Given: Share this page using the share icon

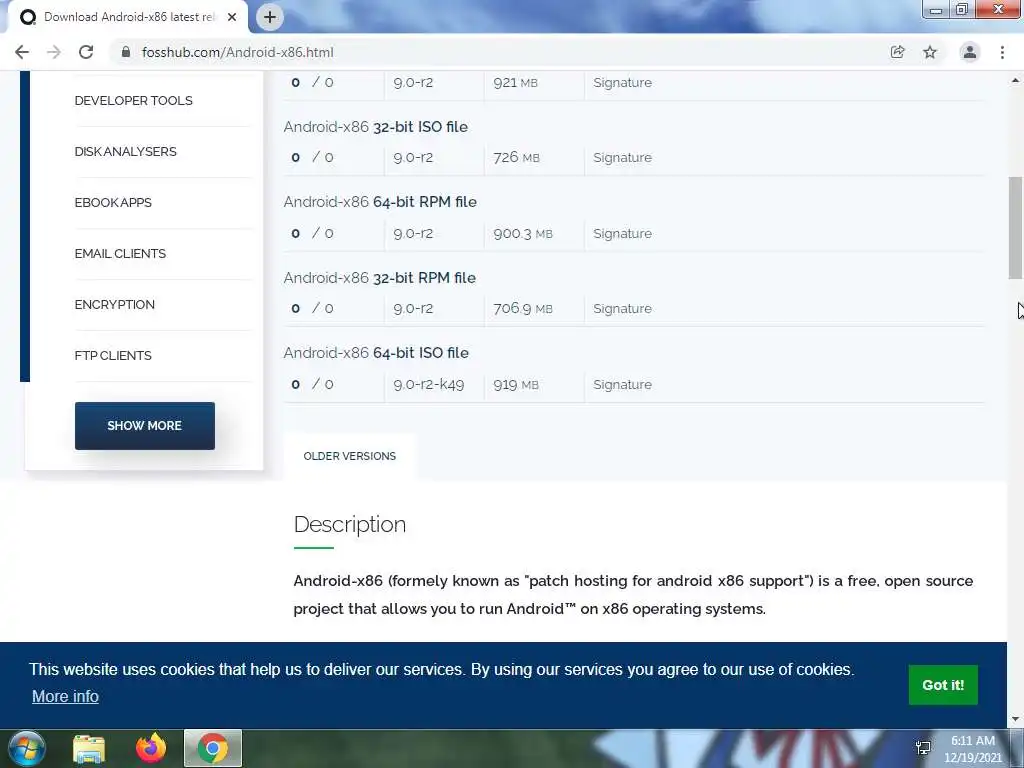Looking at the screenshot, I should (x=897, y=52).
